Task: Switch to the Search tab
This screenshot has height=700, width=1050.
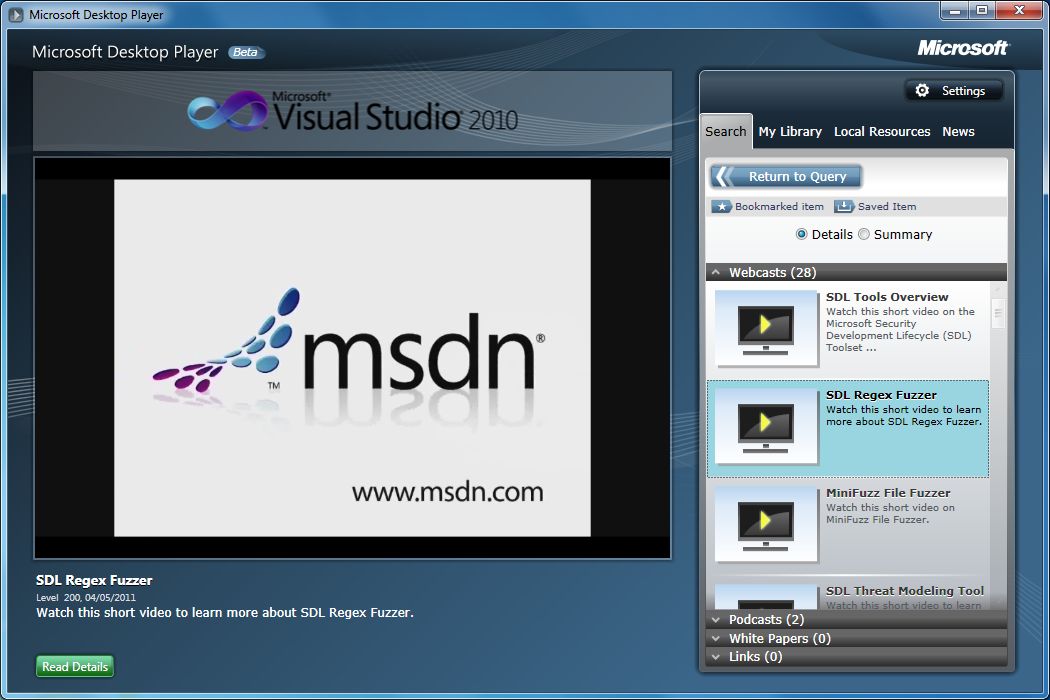Action: [725, 131]
